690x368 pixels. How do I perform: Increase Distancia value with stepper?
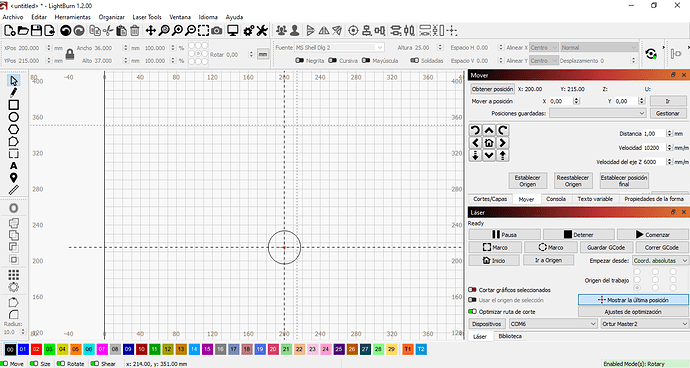[669, 132]
